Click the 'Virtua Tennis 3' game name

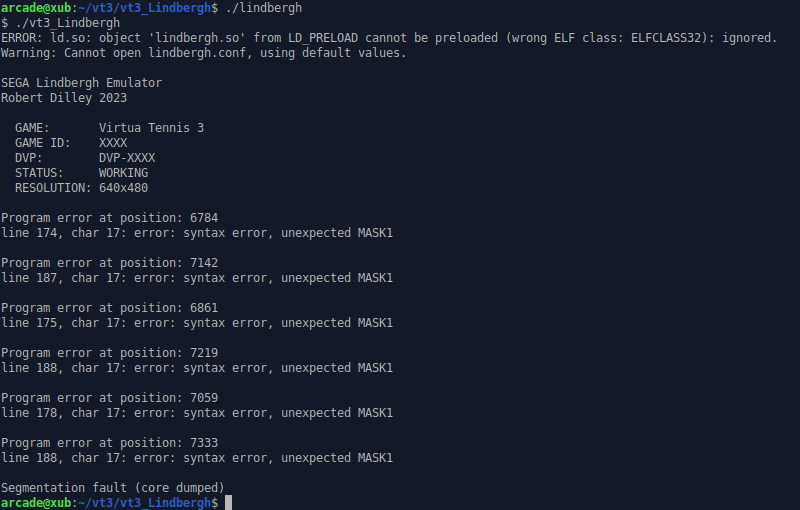click(x=152, y=128)
